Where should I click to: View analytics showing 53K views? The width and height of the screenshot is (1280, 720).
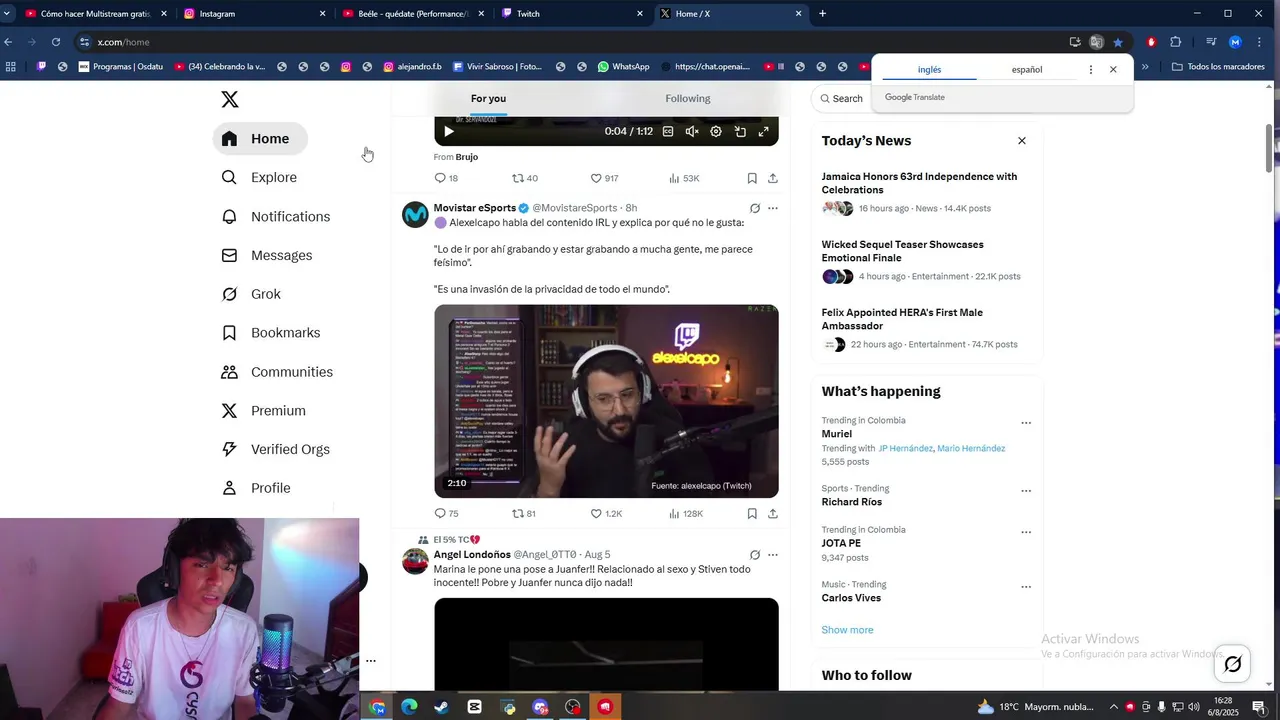[x=684, y=178]
